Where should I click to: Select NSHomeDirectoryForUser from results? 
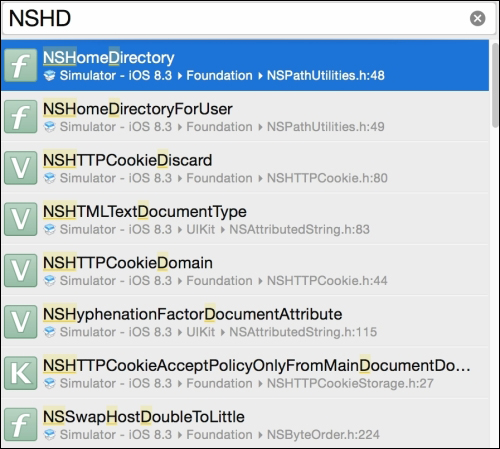245,117
